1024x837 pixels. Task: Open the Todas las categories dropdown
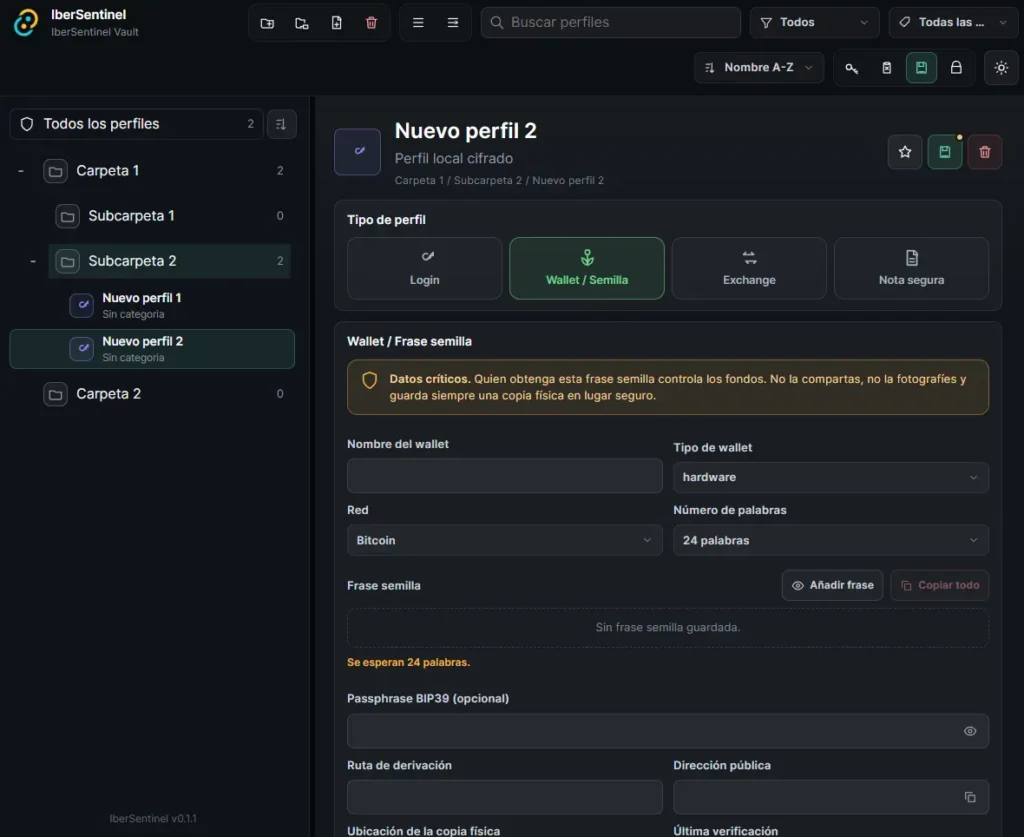tap(953, 23)
